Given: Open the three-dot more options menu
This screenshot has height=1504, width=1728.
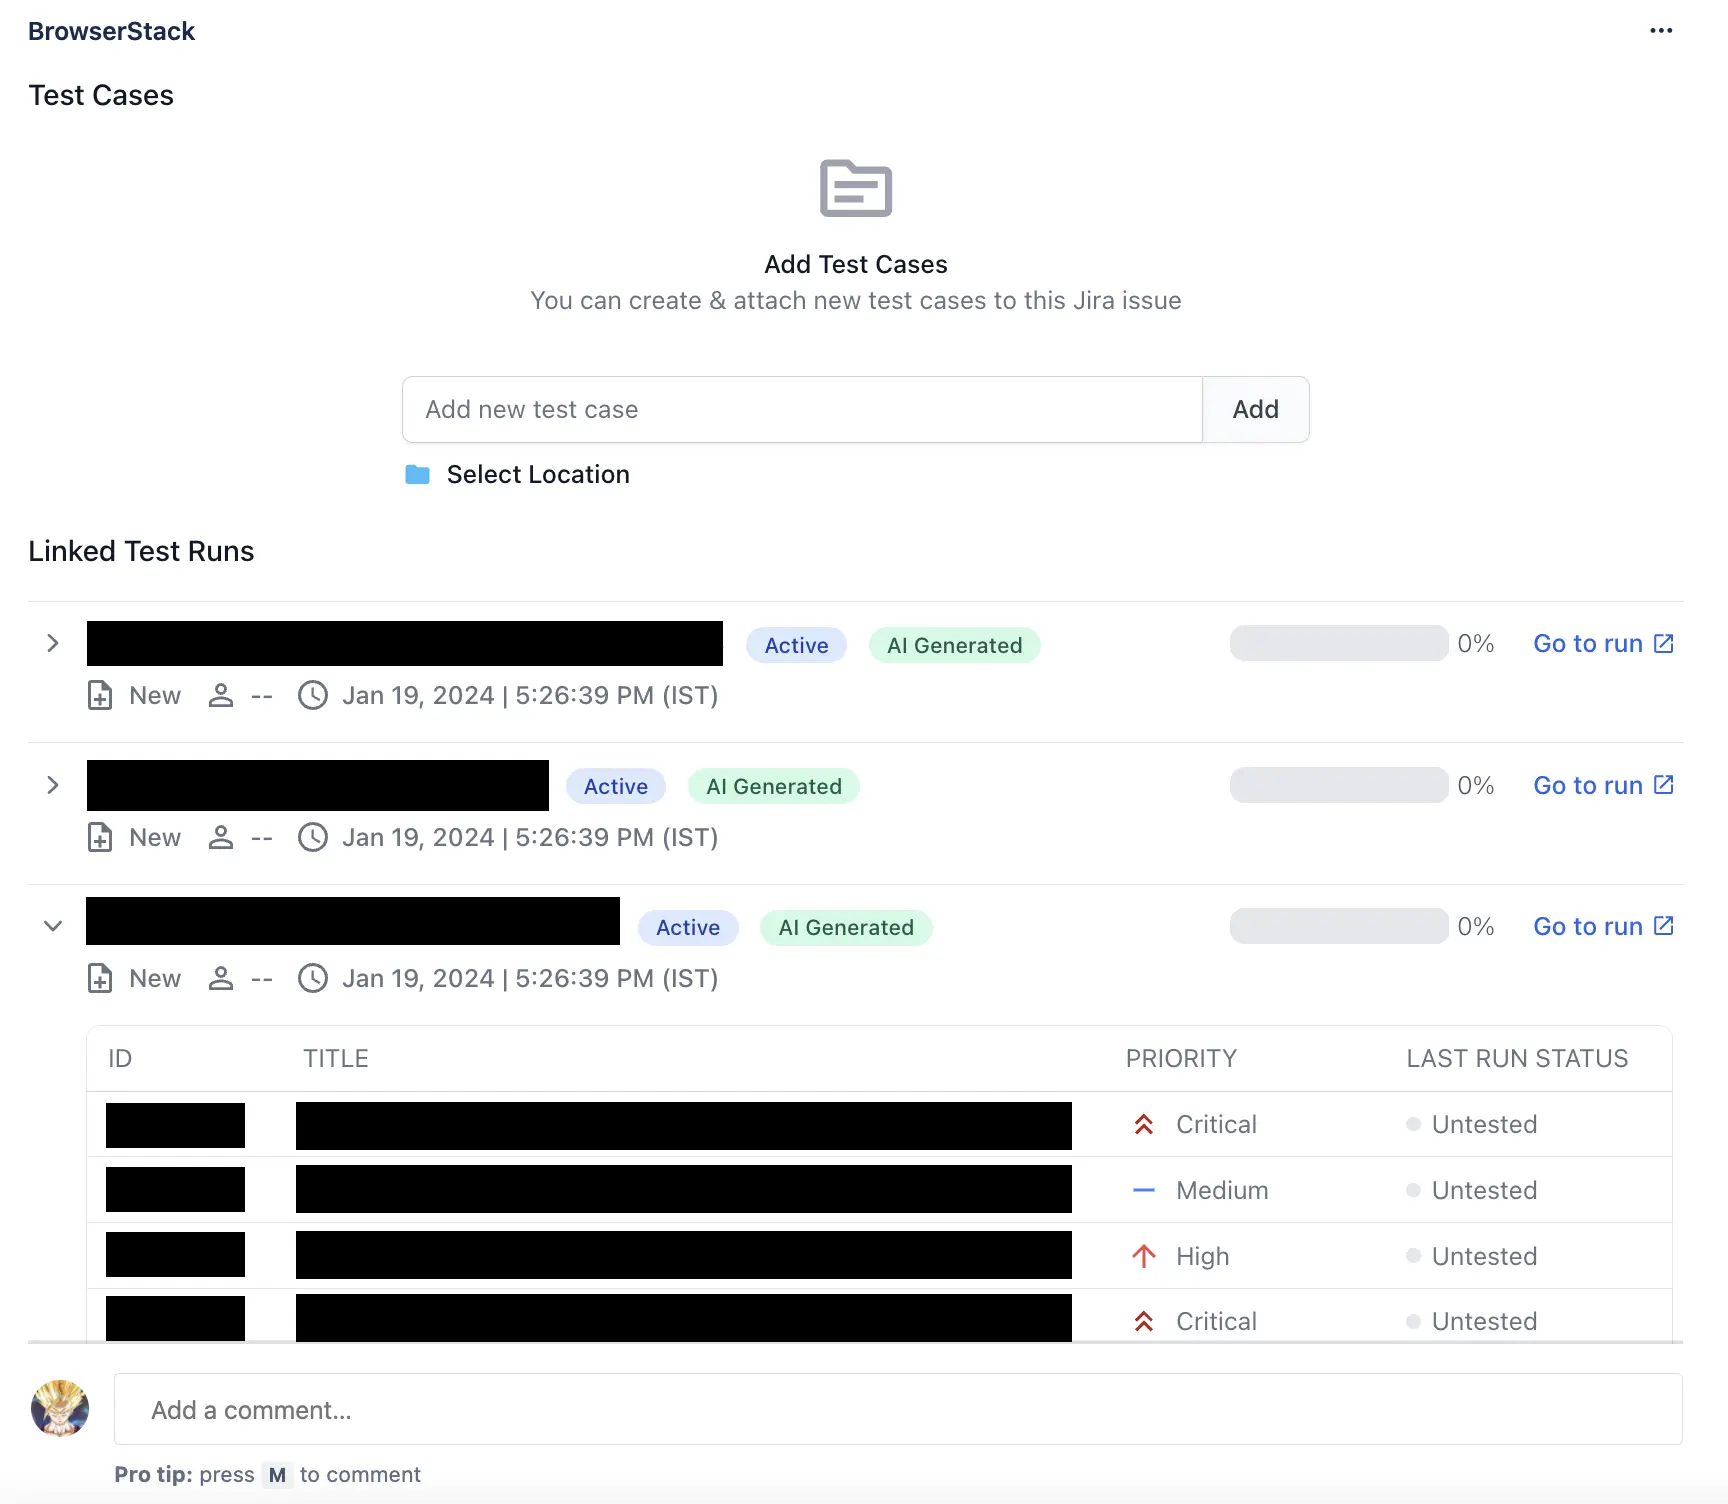Looking at the screenshot, I should (x=1661, y=31).
